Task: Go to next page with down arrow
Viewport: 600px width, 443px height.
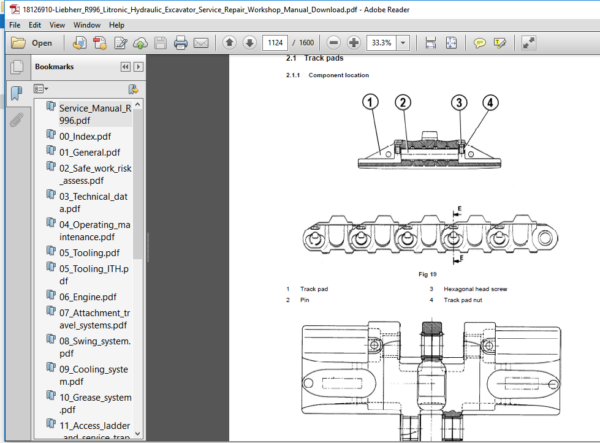Action: pos(249,42)
